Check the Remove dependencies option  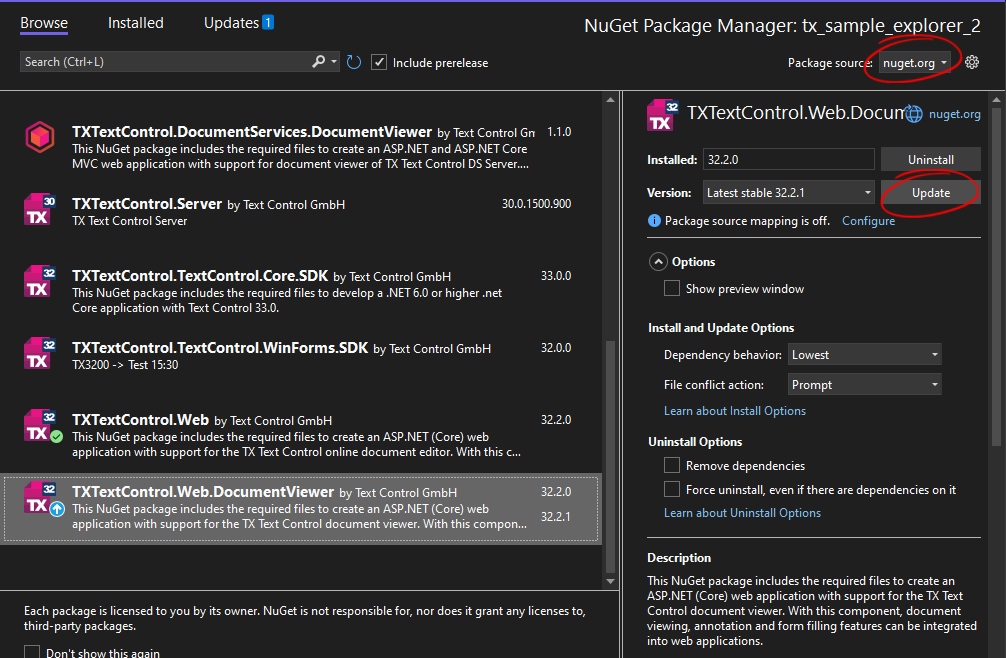coord(672,466)
